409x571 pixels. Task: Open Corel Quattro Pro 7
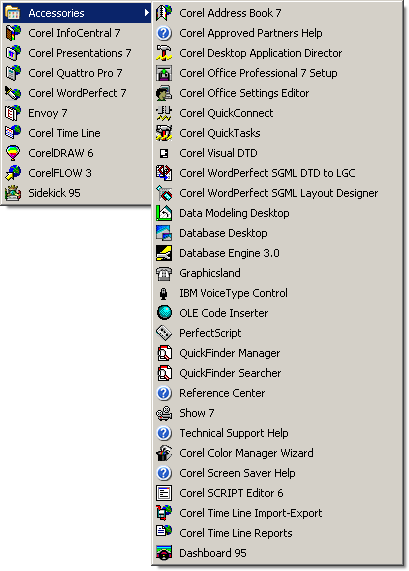tap(77, 73)
